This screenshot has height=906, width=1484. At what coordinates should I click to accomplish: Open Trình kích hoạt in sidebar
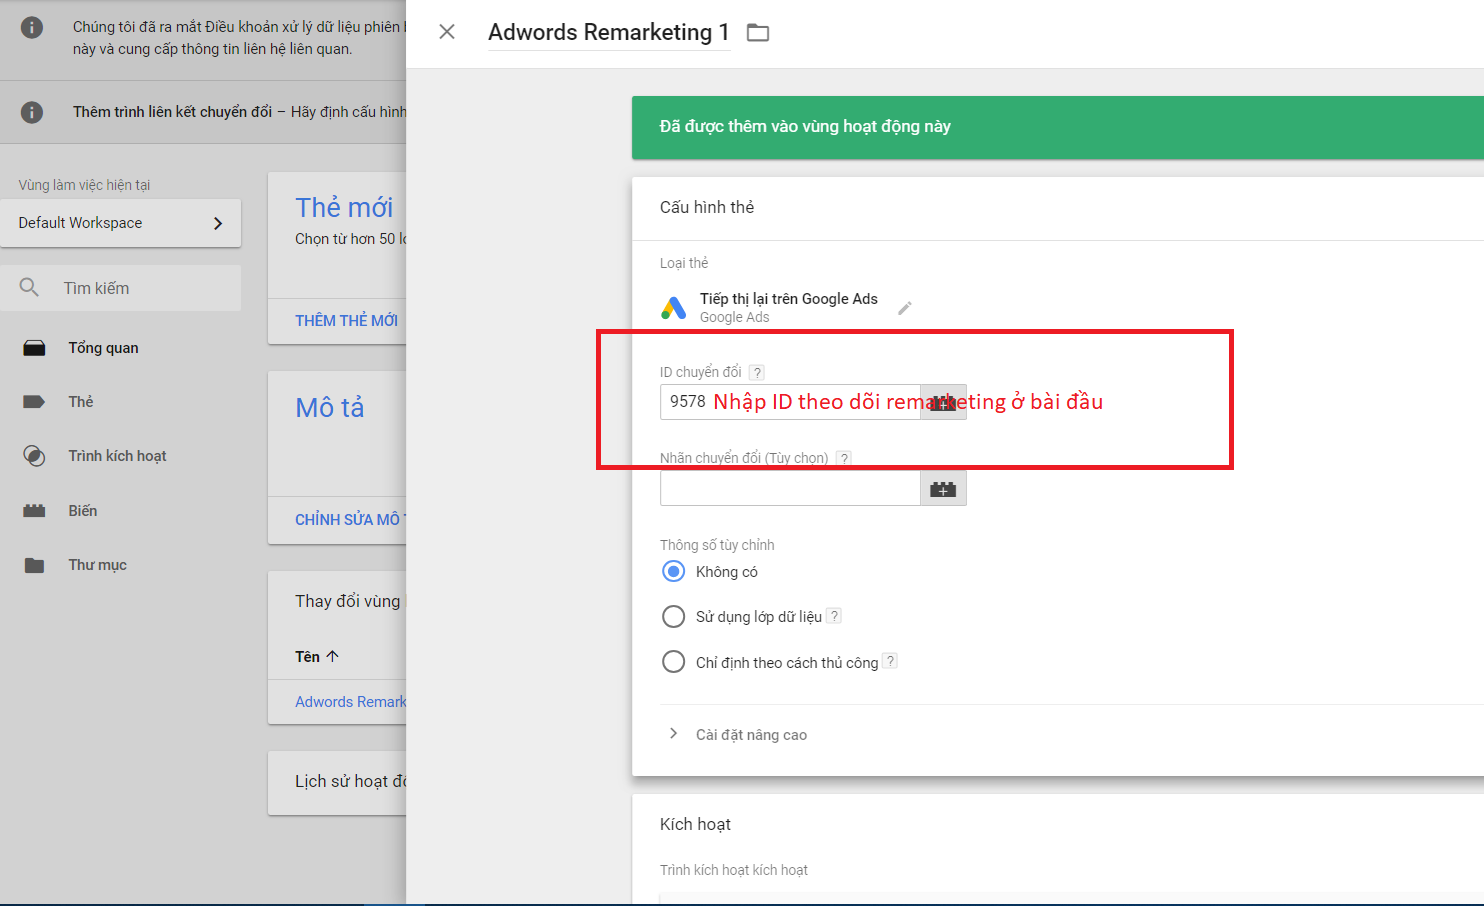tap(117, 456)
